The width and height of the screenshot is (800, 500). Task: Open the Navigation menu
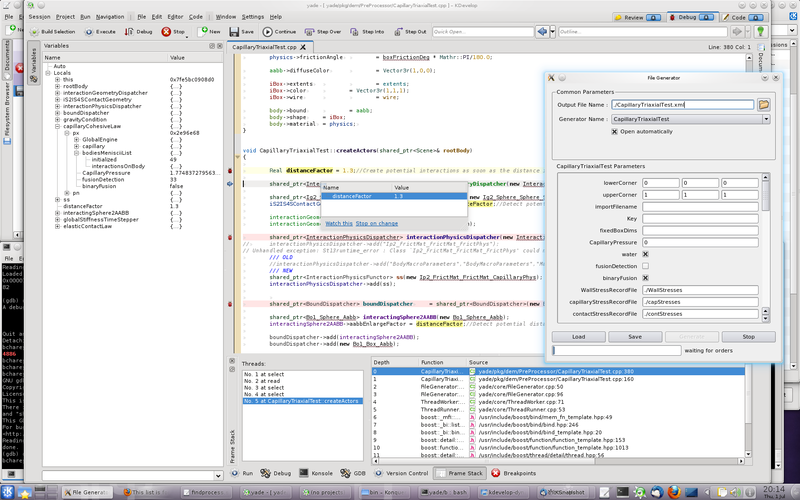pyautogui.click(x=110, y=17)
